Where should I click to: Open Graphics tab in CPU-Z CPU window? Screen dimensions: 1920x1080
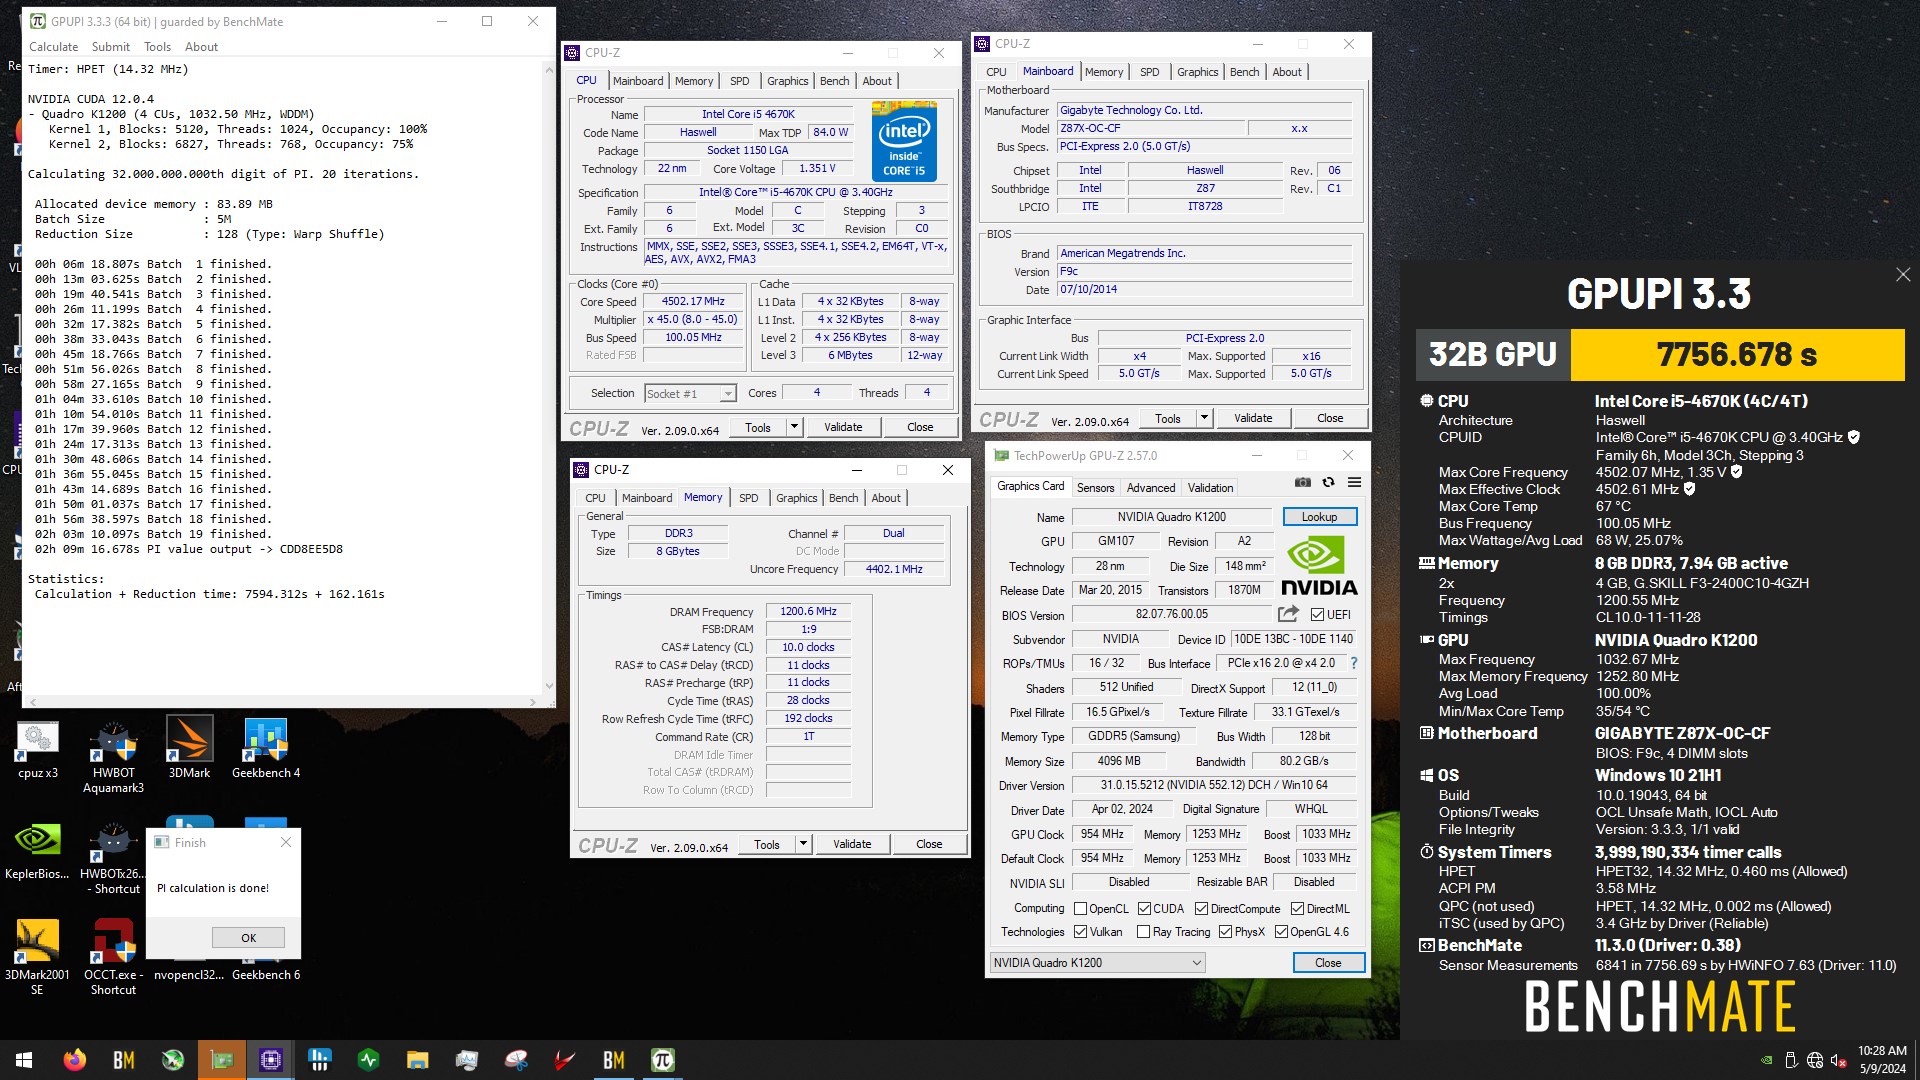tap(788, 81)
